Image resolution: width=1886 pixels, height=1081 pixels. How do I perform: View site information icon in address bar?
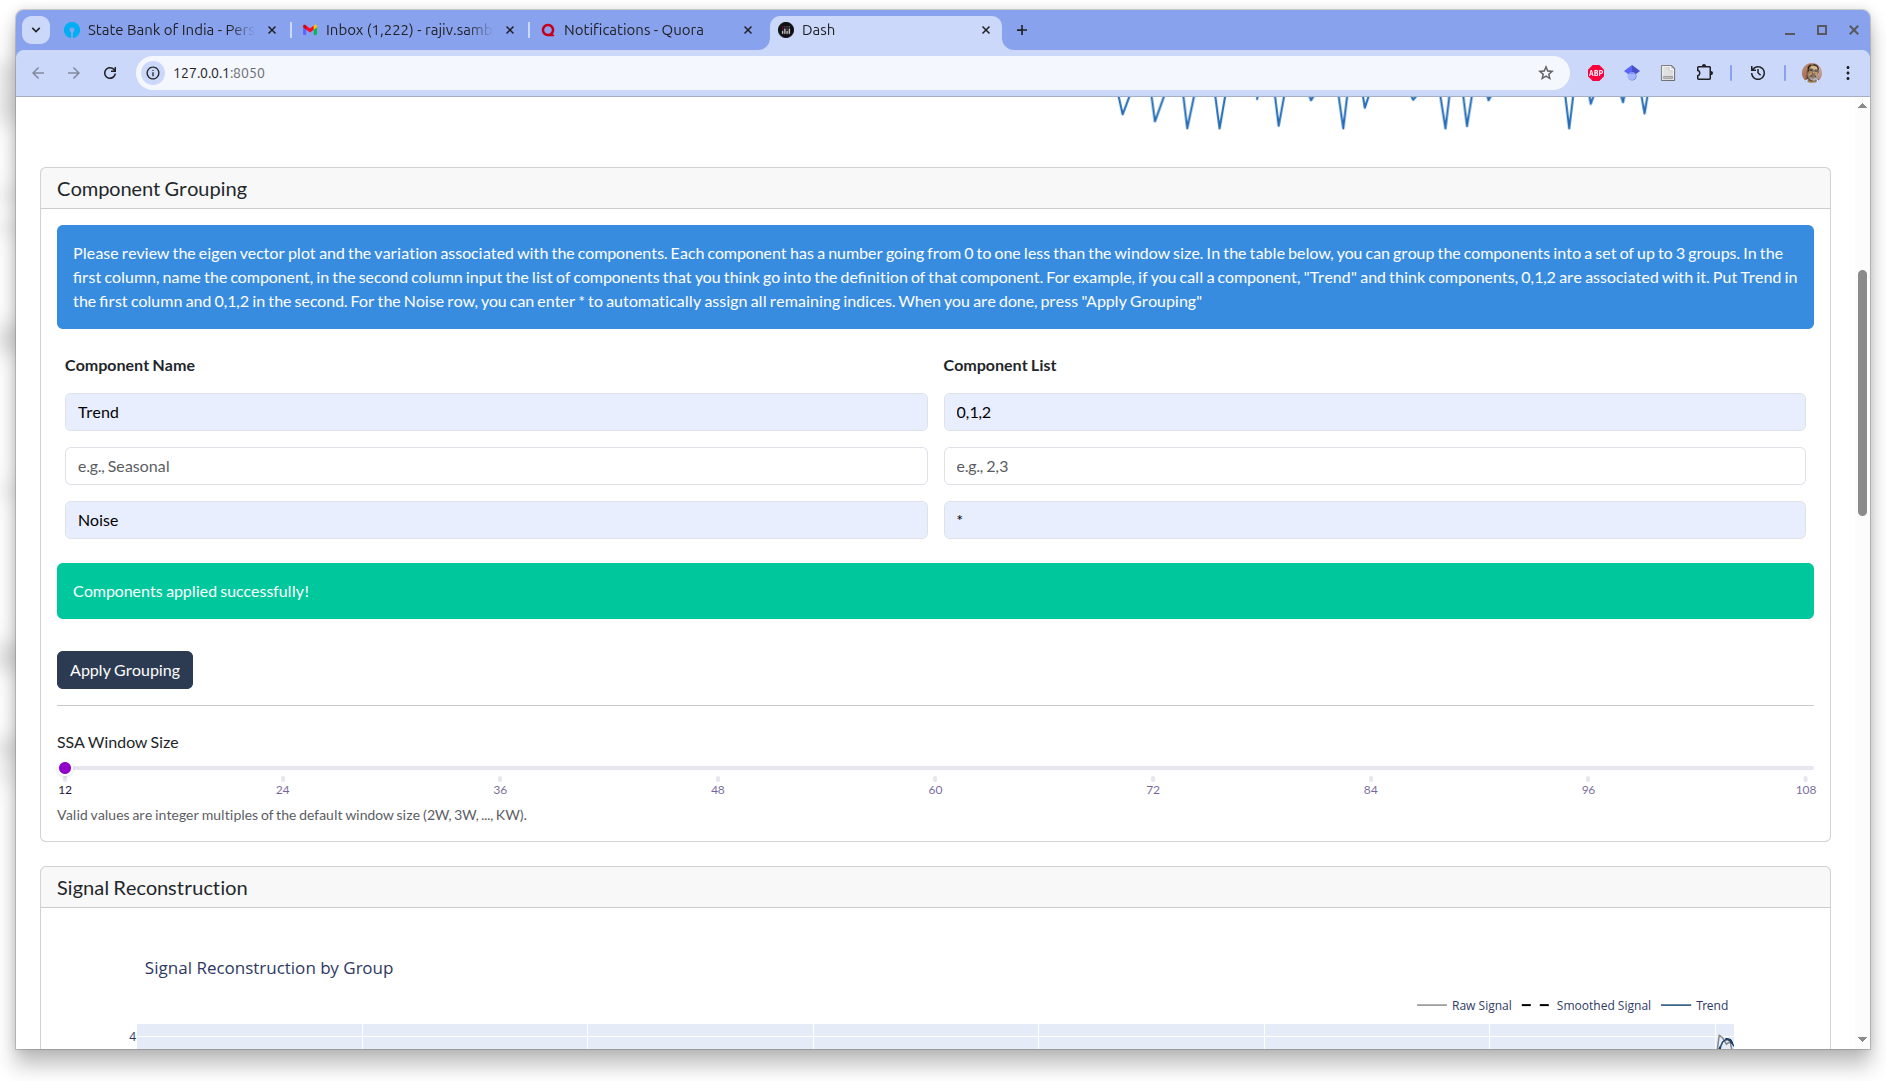[x=153, y=73]
